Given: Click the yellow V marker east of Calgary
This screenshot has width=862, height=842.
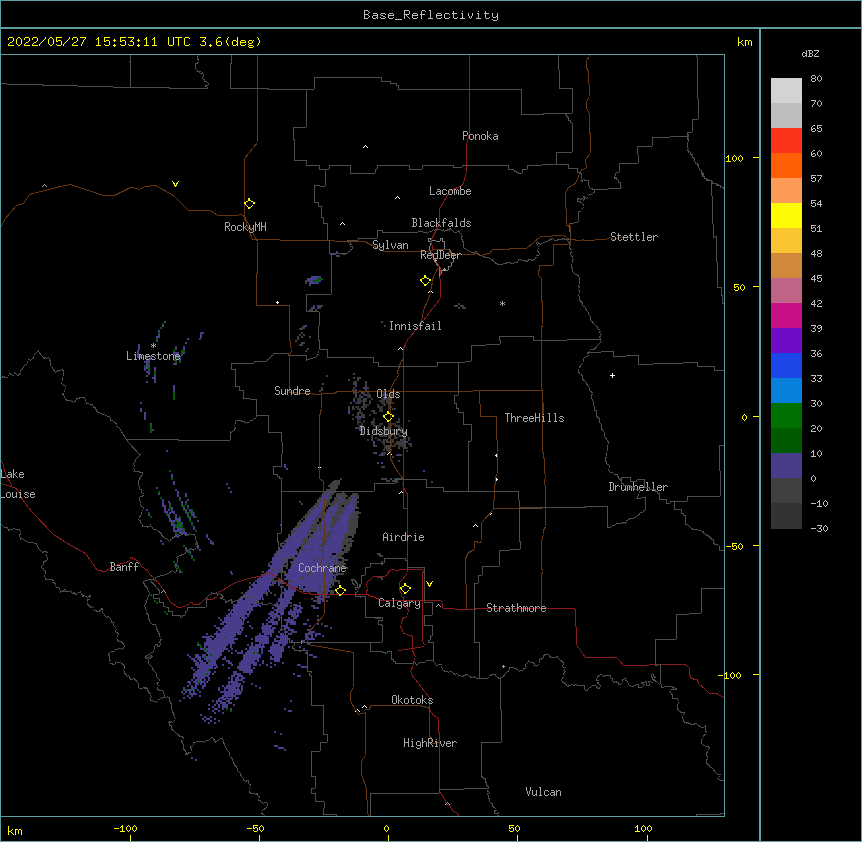Looking at the screenshot, I should (x=429, y=584).
